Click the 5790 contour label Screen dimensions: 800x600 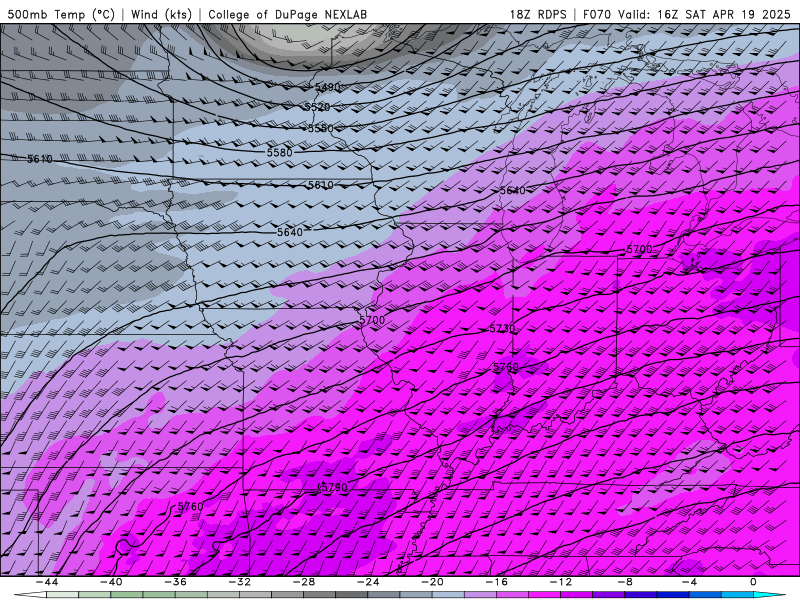tap(334, 487)
